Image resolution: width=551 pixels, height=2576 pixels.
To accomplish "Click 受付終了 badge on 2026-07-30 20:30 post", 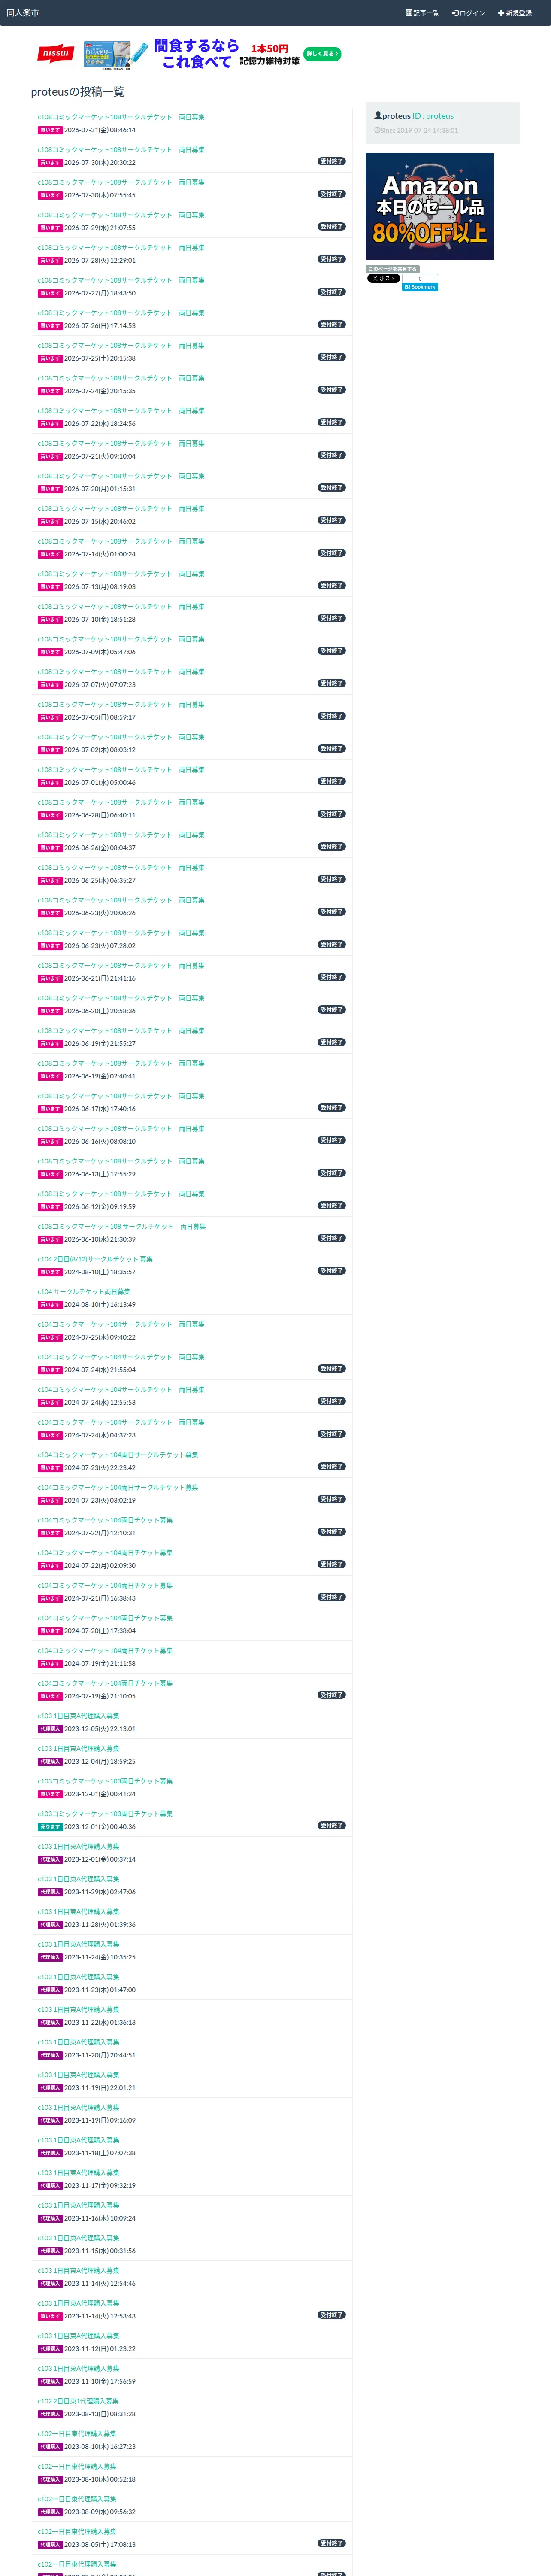I will click(332, 161).
